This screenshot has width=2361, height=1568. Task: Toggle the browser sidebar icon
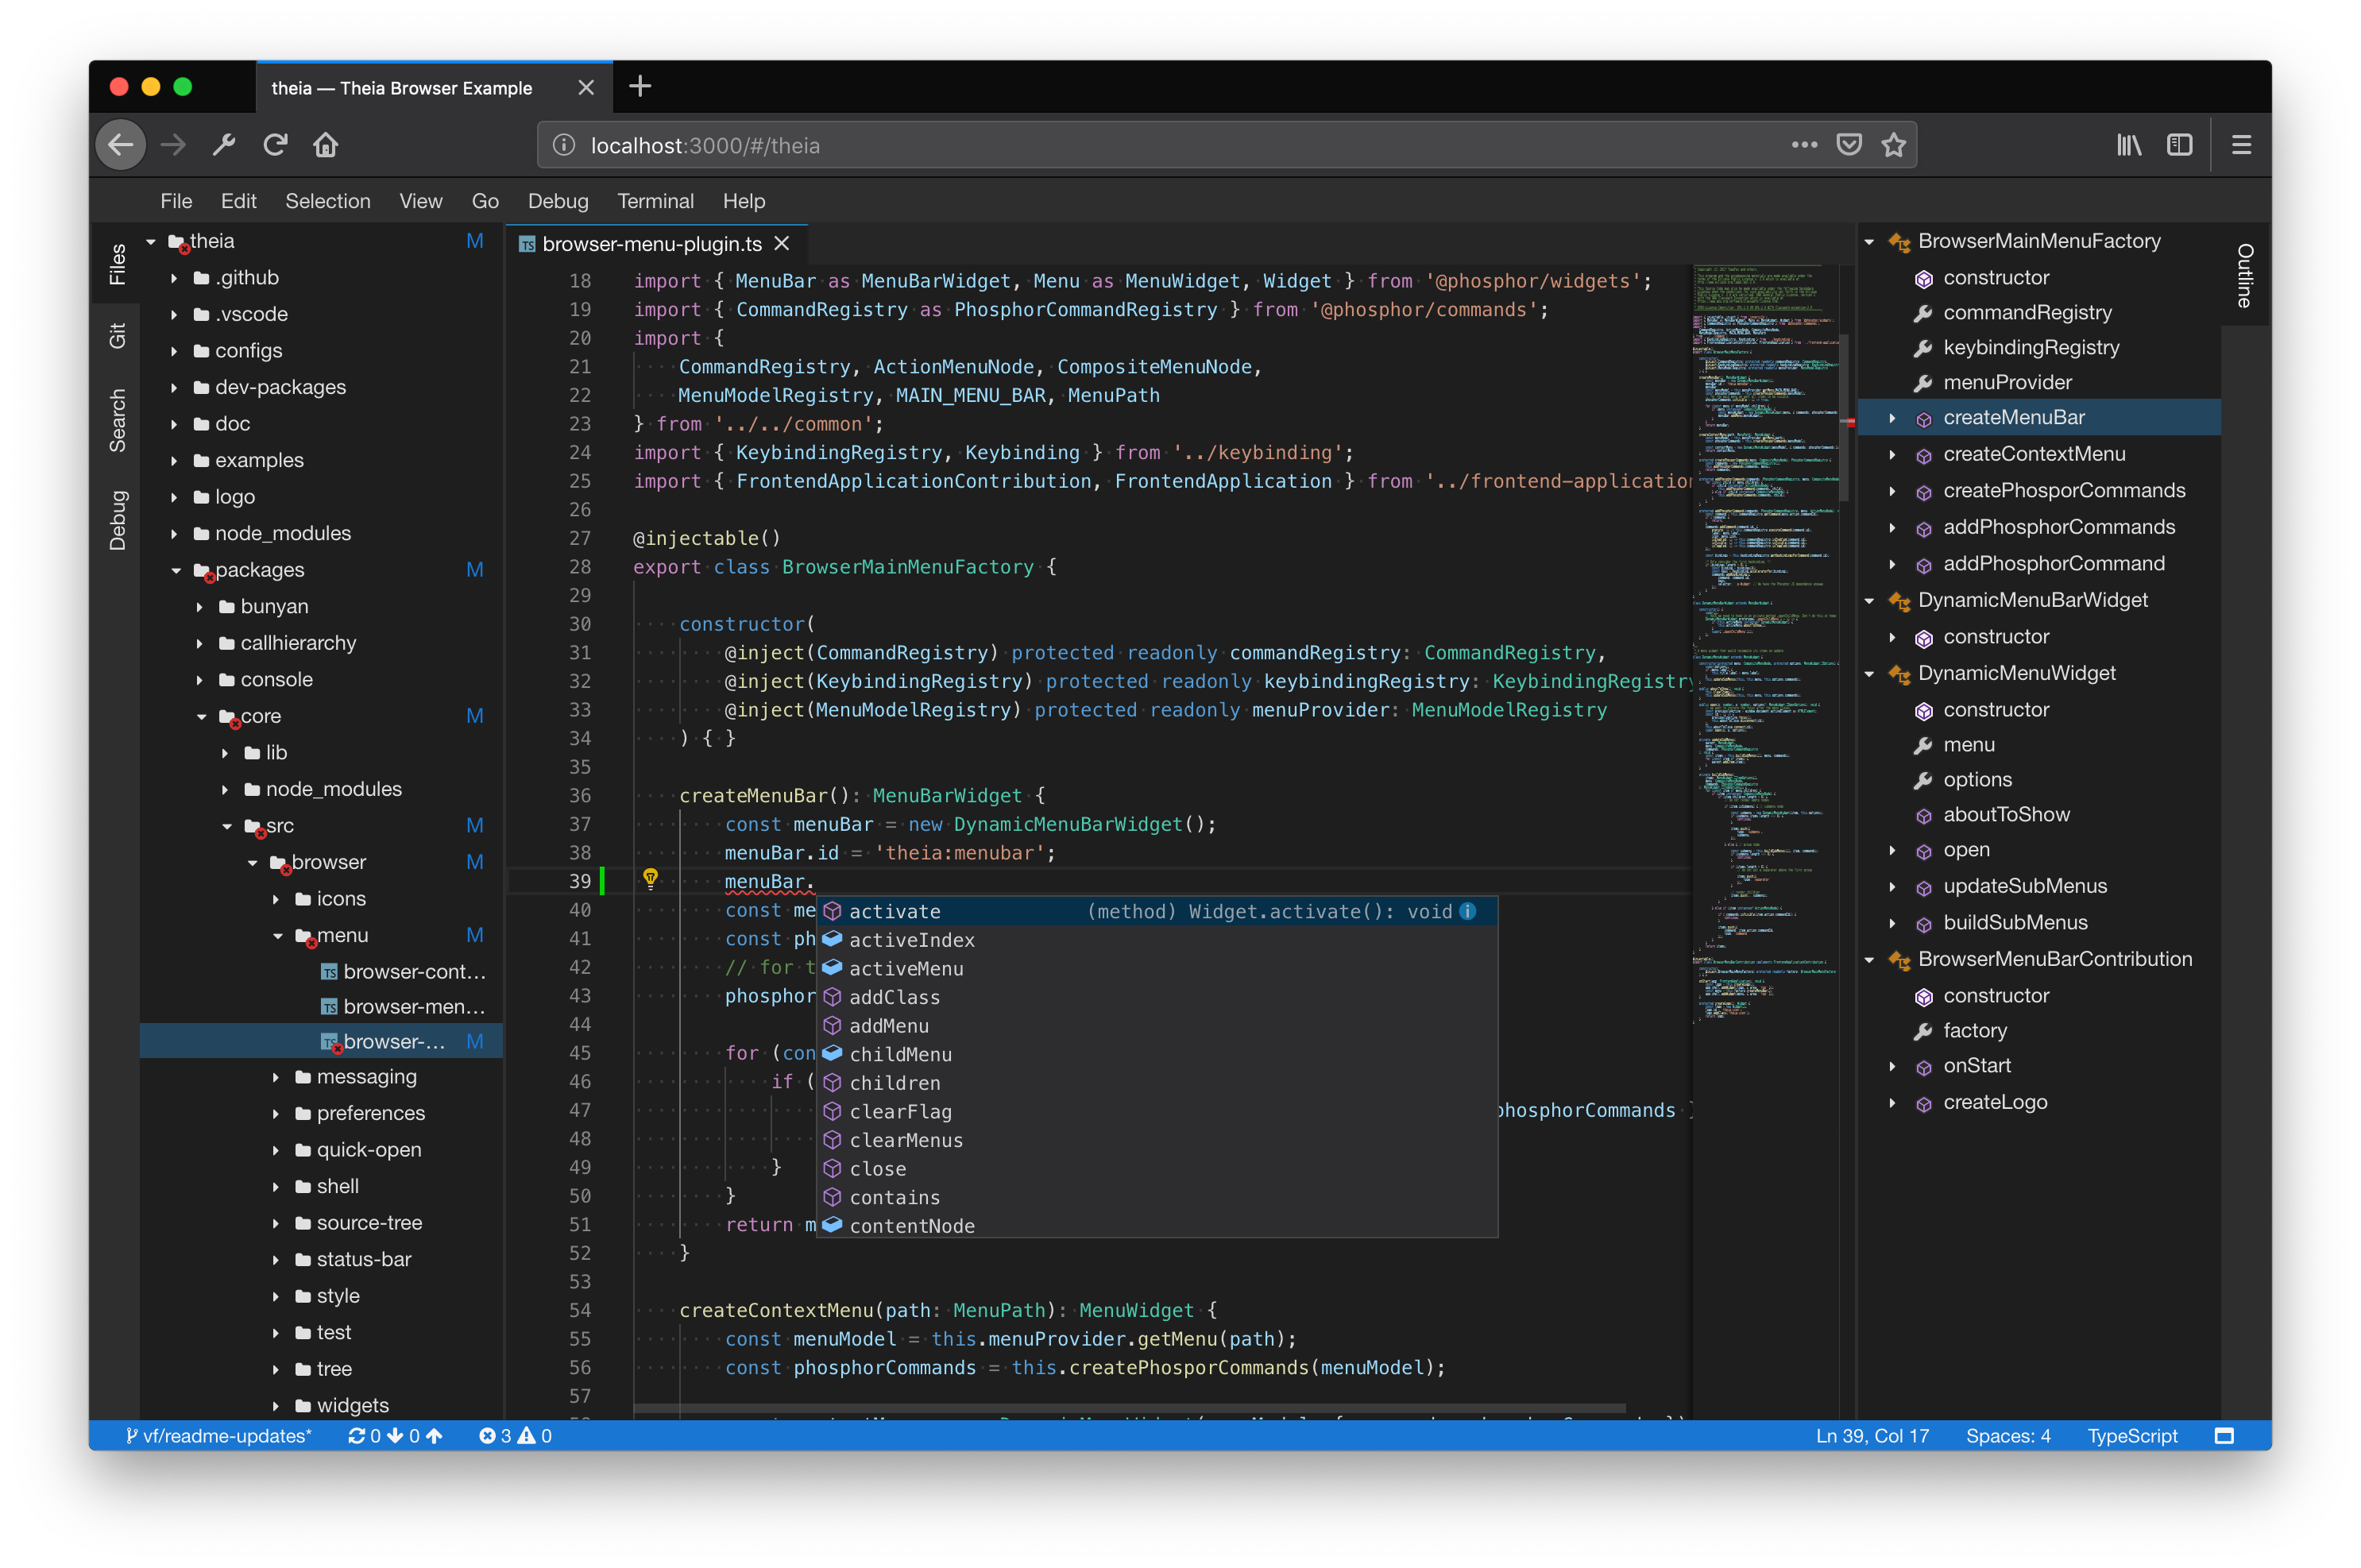pyautogui.click(x=2179, y=145)
